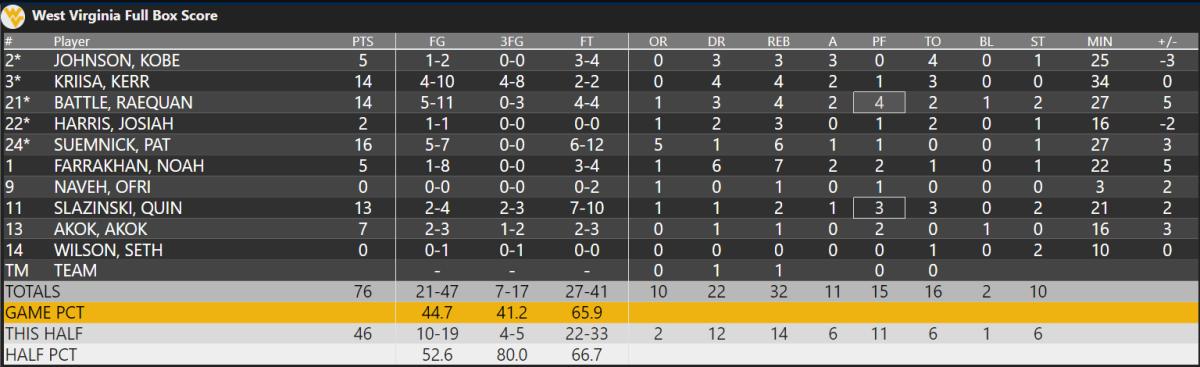Screen dimensions: 1200x367
Task: Select the Player column header
Action: [71, 41]
